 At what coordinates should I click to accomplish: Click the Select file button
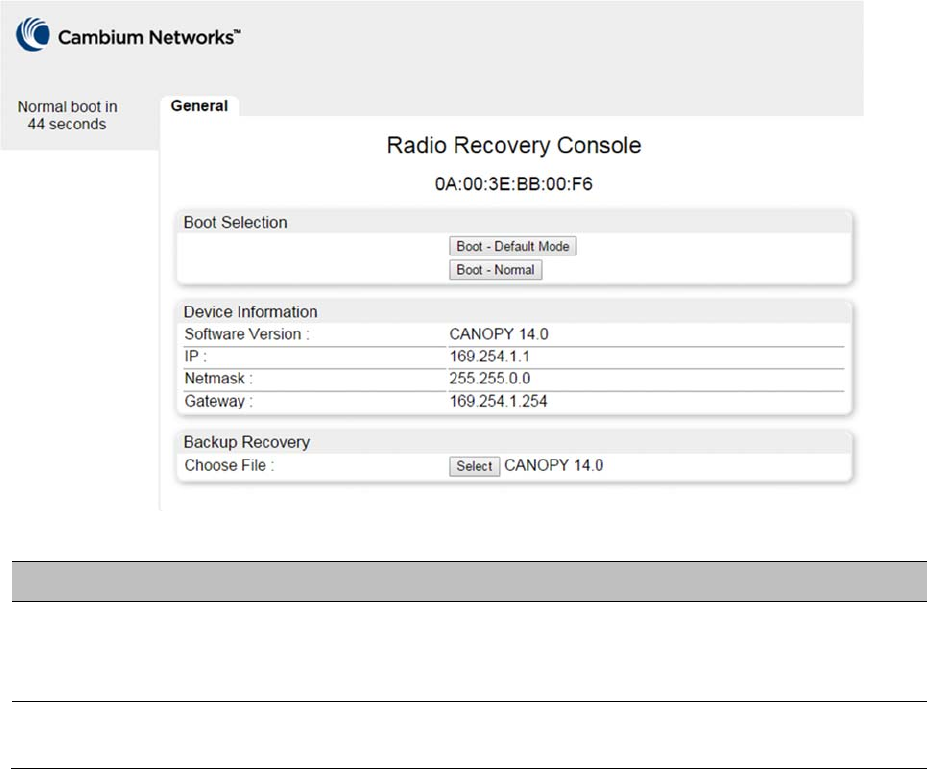point(474,466)
